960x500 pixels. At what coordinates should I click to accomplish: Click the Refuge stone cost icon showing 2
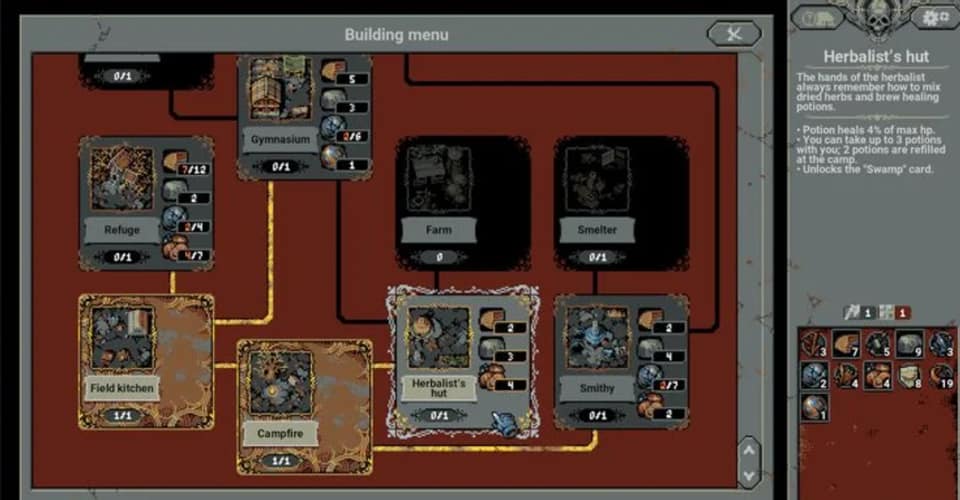(175, 190)
